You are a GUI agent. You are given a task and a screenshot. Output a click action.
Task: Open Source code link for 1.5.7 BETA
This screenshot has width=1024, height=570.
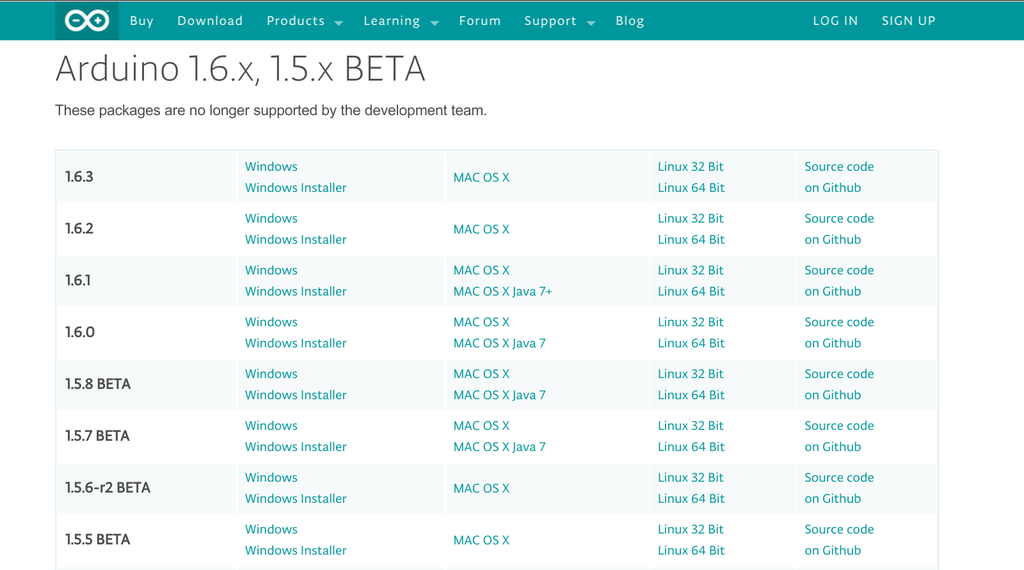pos(839,426)
